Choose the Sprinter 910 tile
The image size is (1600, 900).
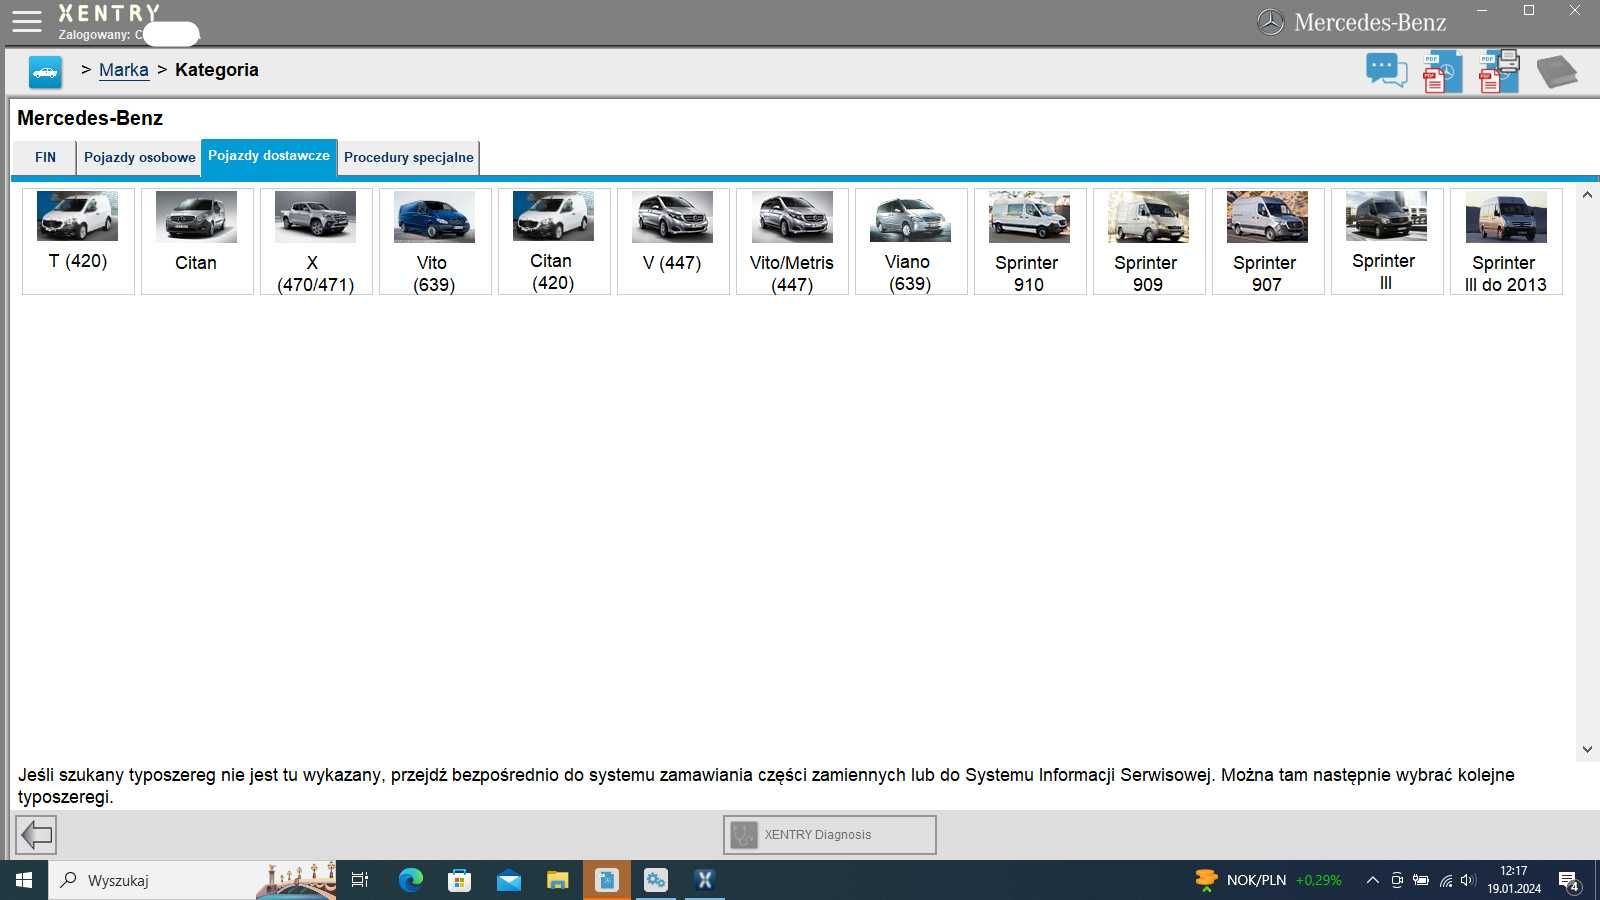pos(1030,241)
